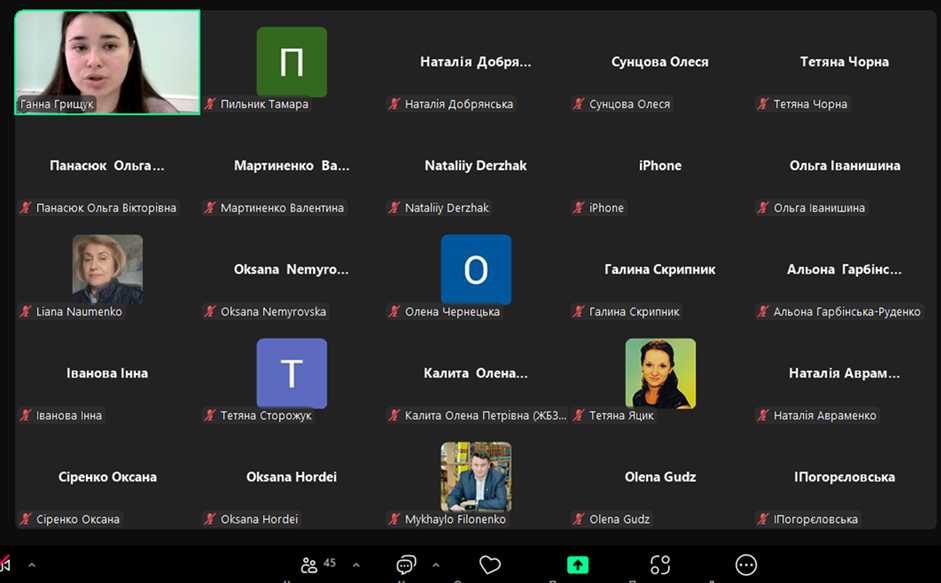Viewport: 941px width, 583px height.
Task: Select Ганна Грищук's active video tile
Action: pyautogui.click(x=107, y=62)
